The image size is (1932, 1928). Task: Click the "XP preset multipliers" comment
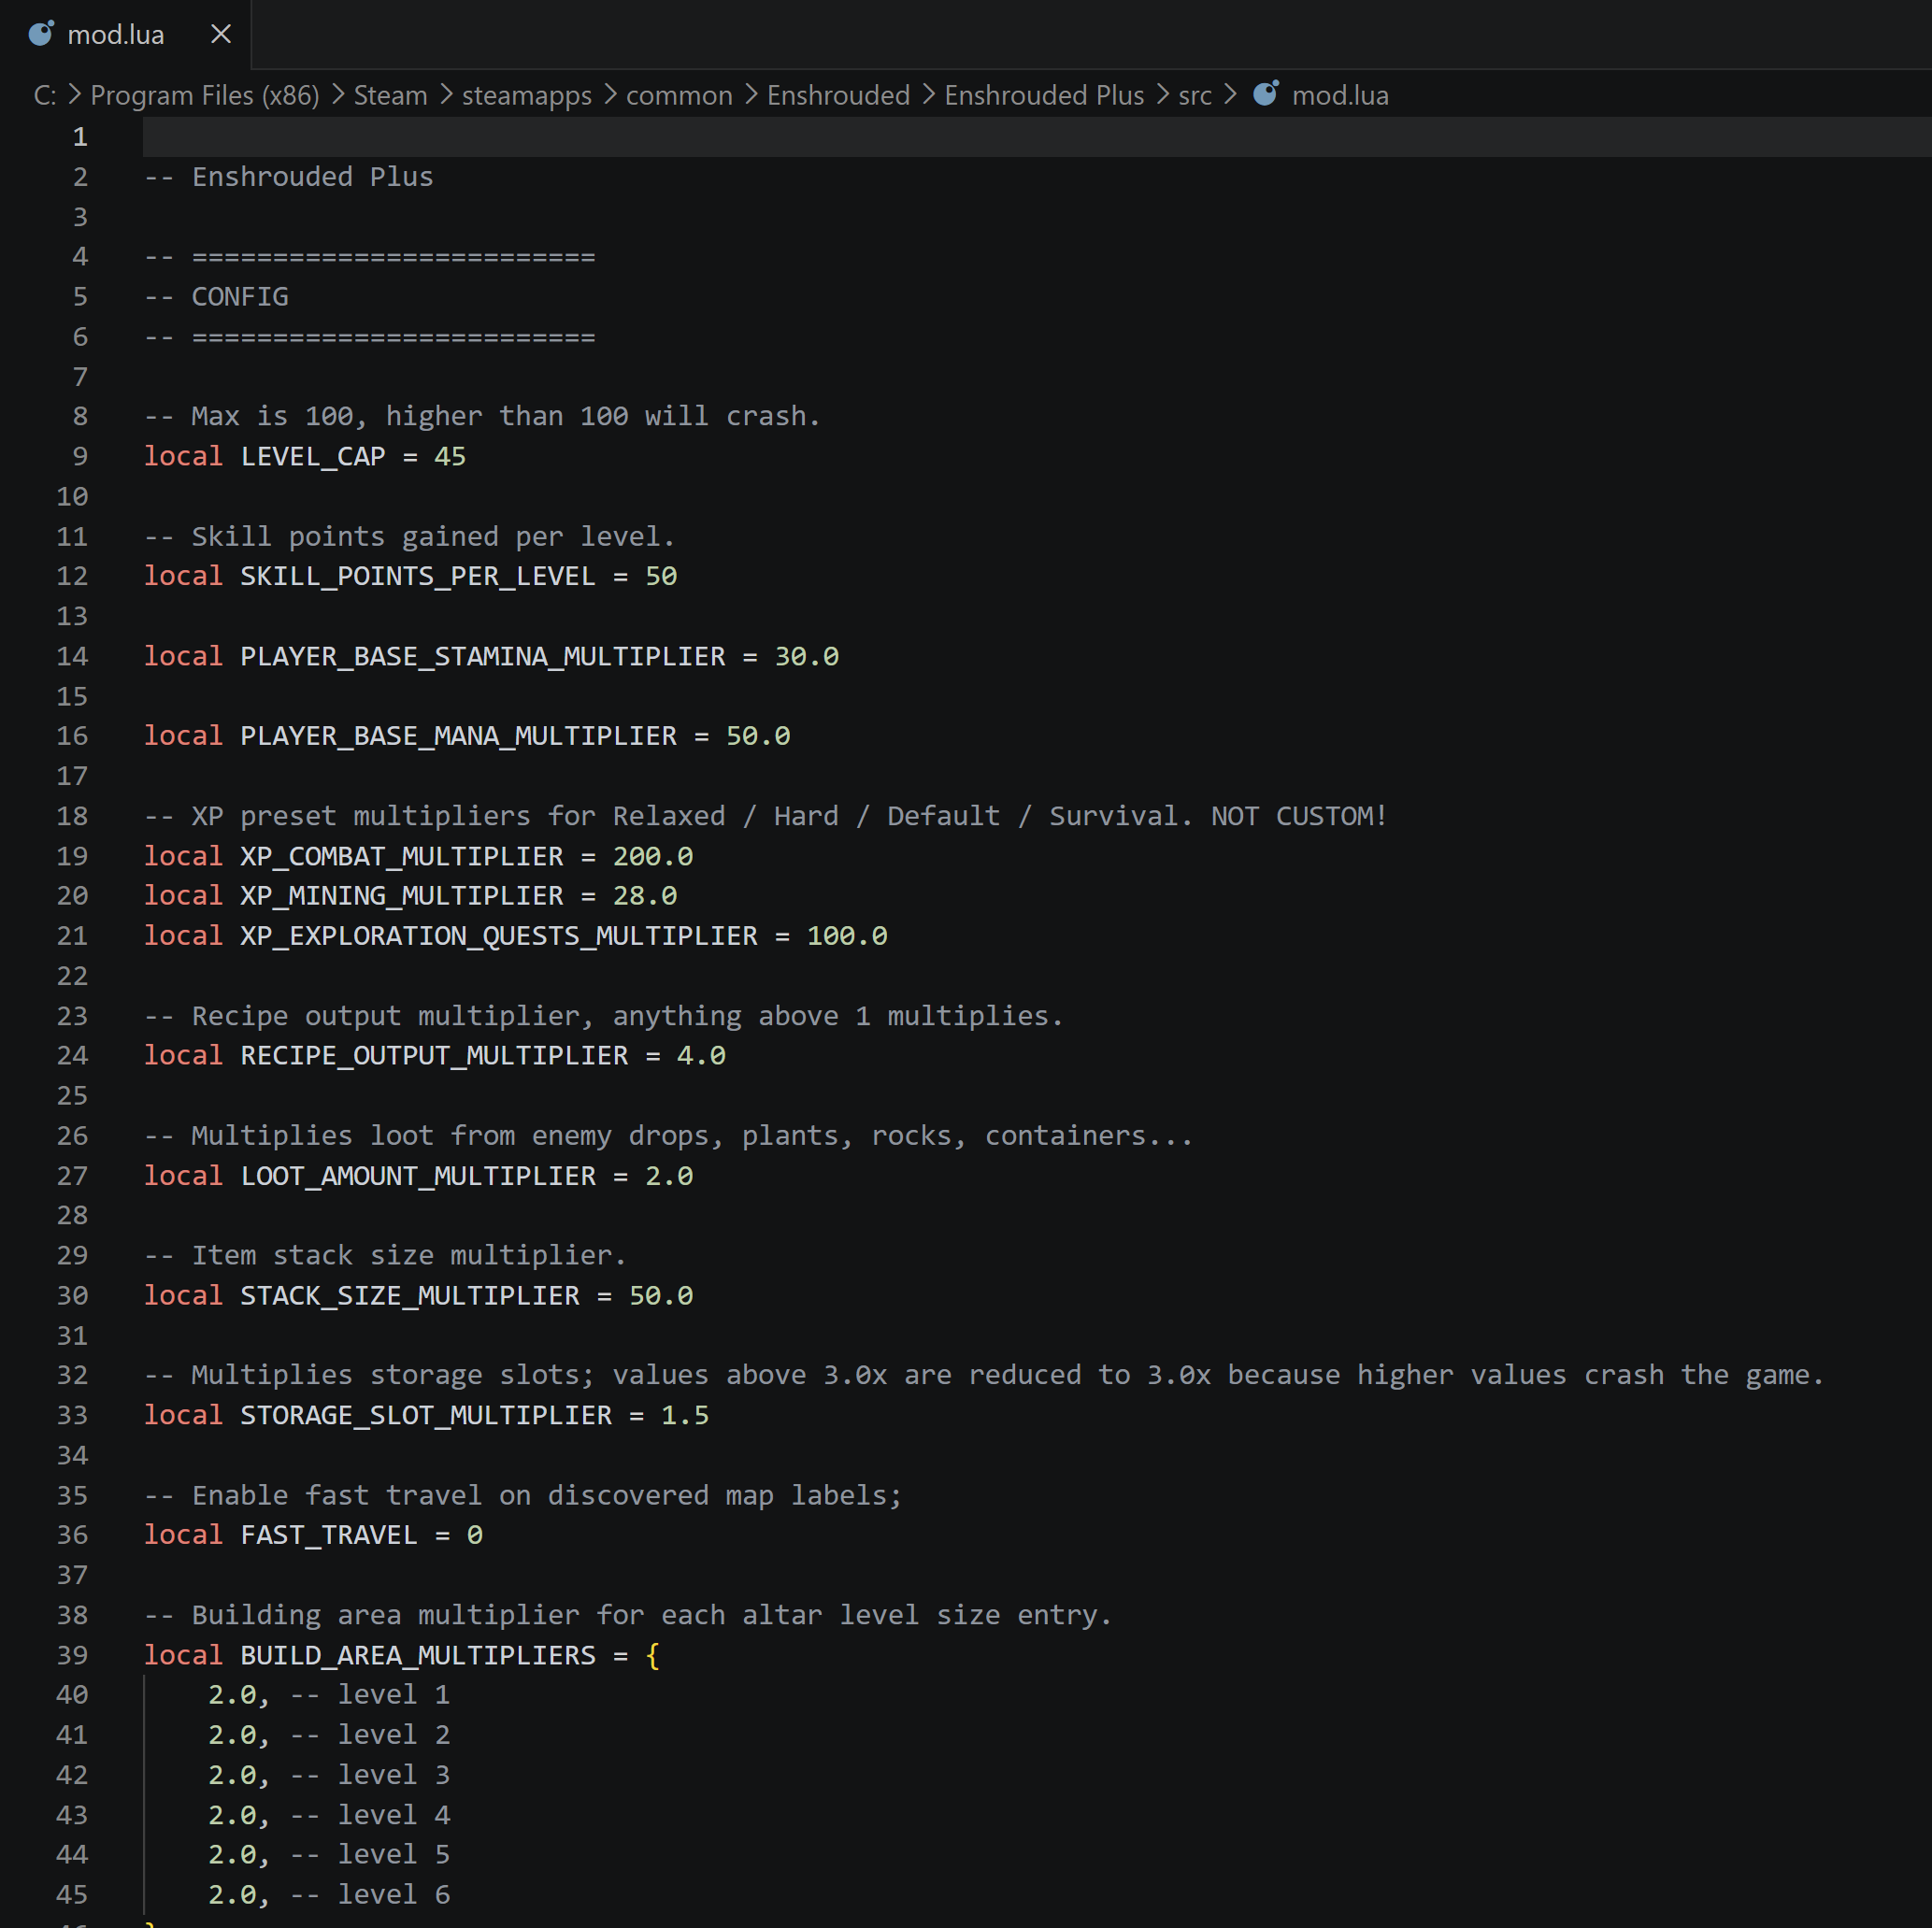(766, 817)
